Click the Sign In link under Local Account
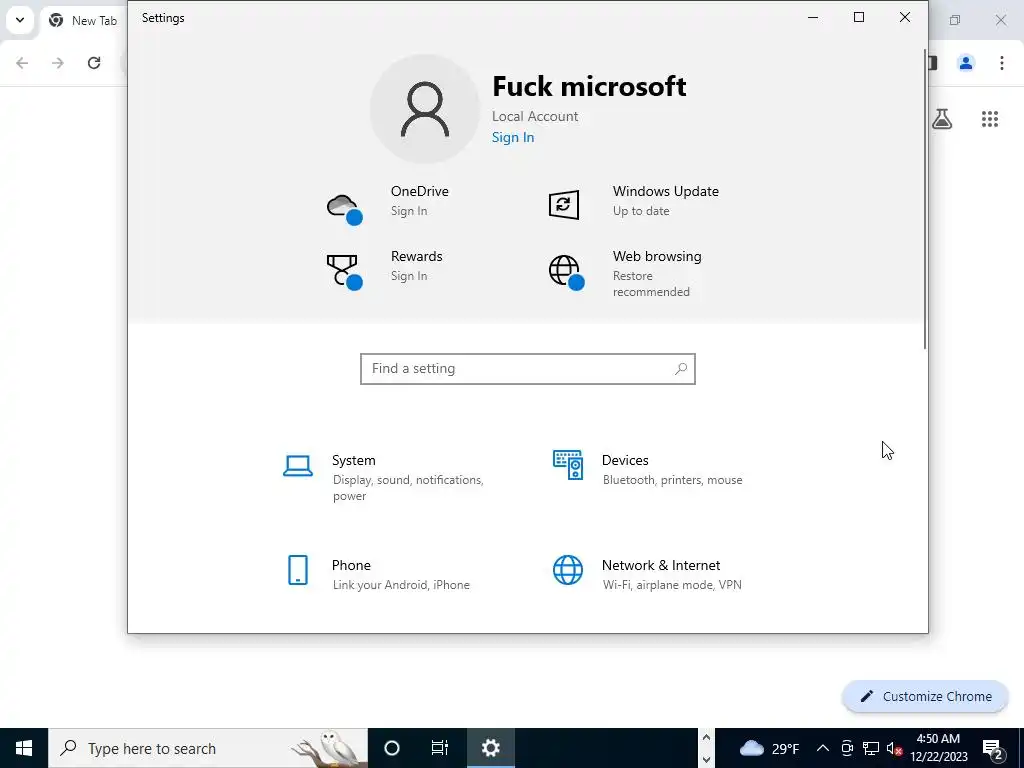 [513, 137]
